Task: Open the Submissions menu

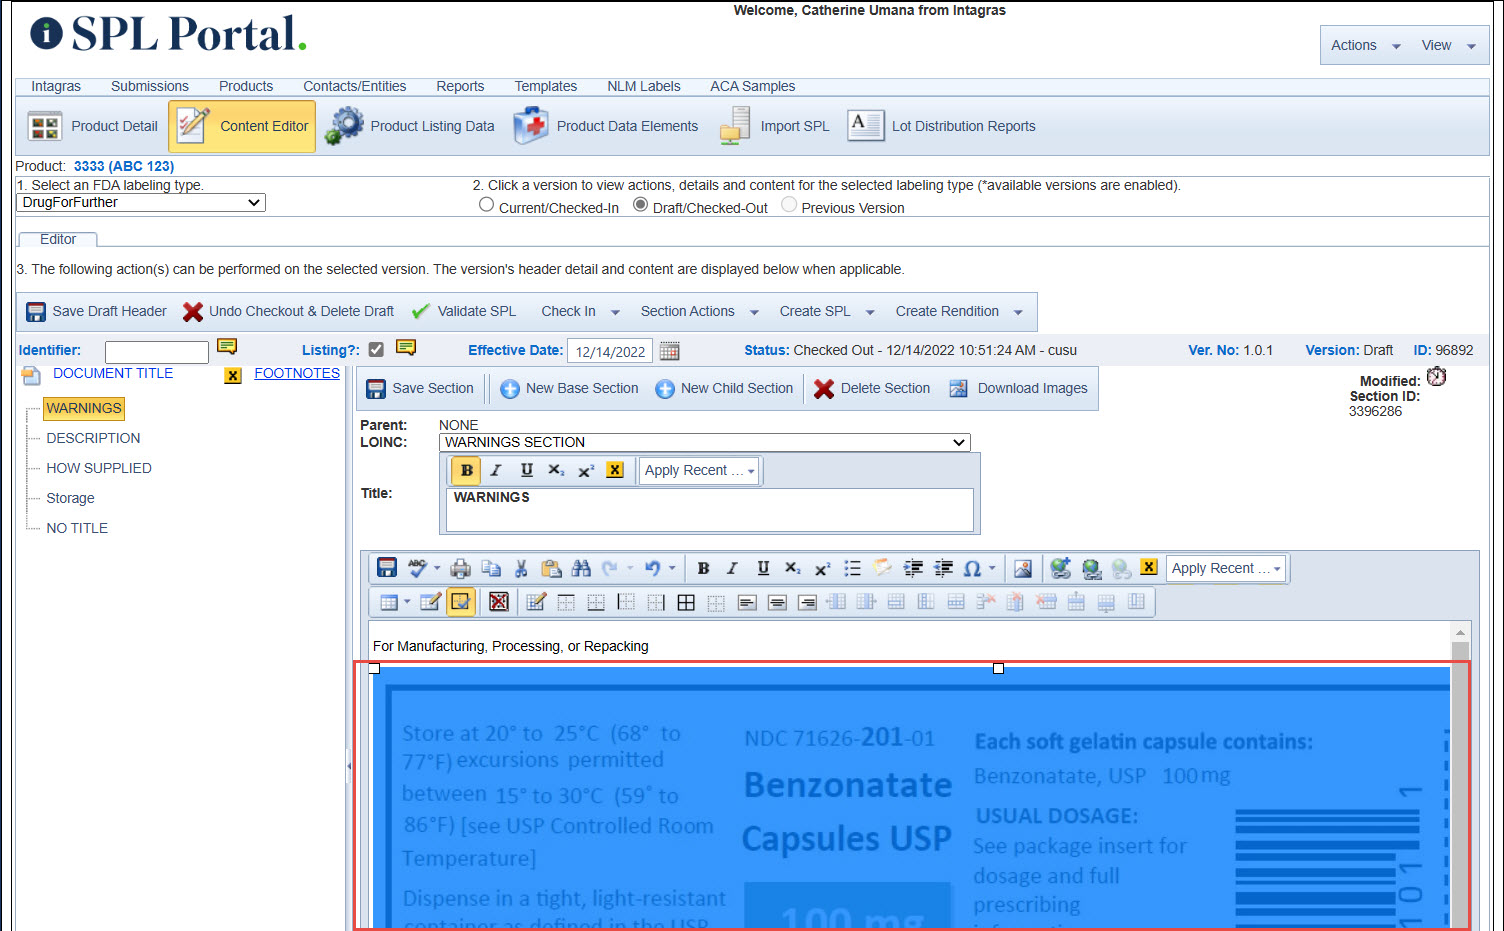Action: coord(150,86)
